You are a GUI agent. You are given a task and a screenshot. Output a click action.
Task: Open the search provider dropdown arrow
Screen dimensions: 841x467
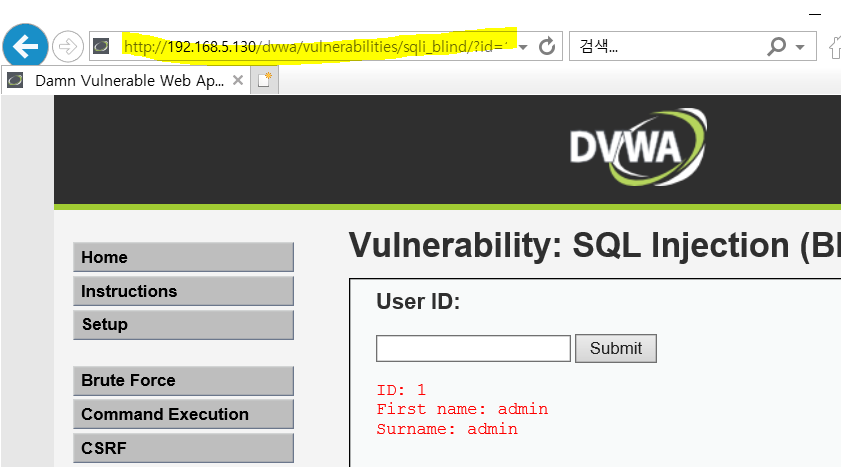[800, 47]
